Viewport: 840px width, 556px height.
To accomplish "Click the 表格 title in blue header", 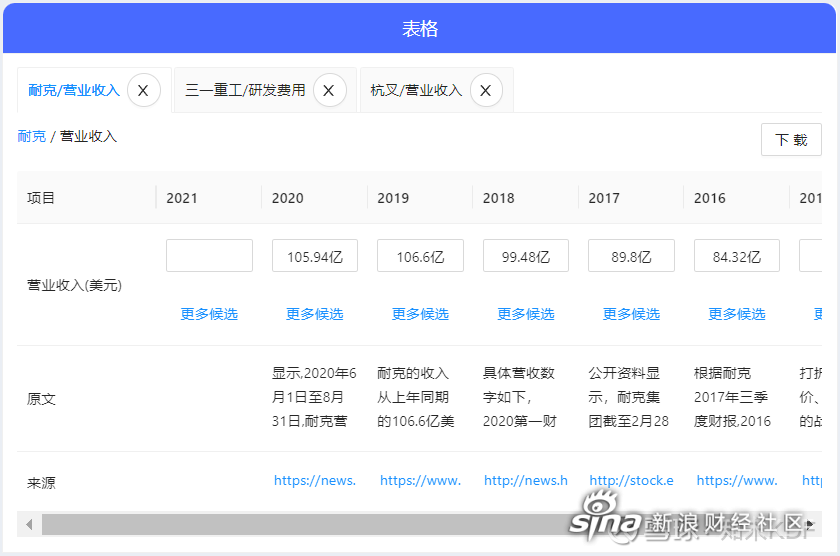I will (x=420, y=28).
